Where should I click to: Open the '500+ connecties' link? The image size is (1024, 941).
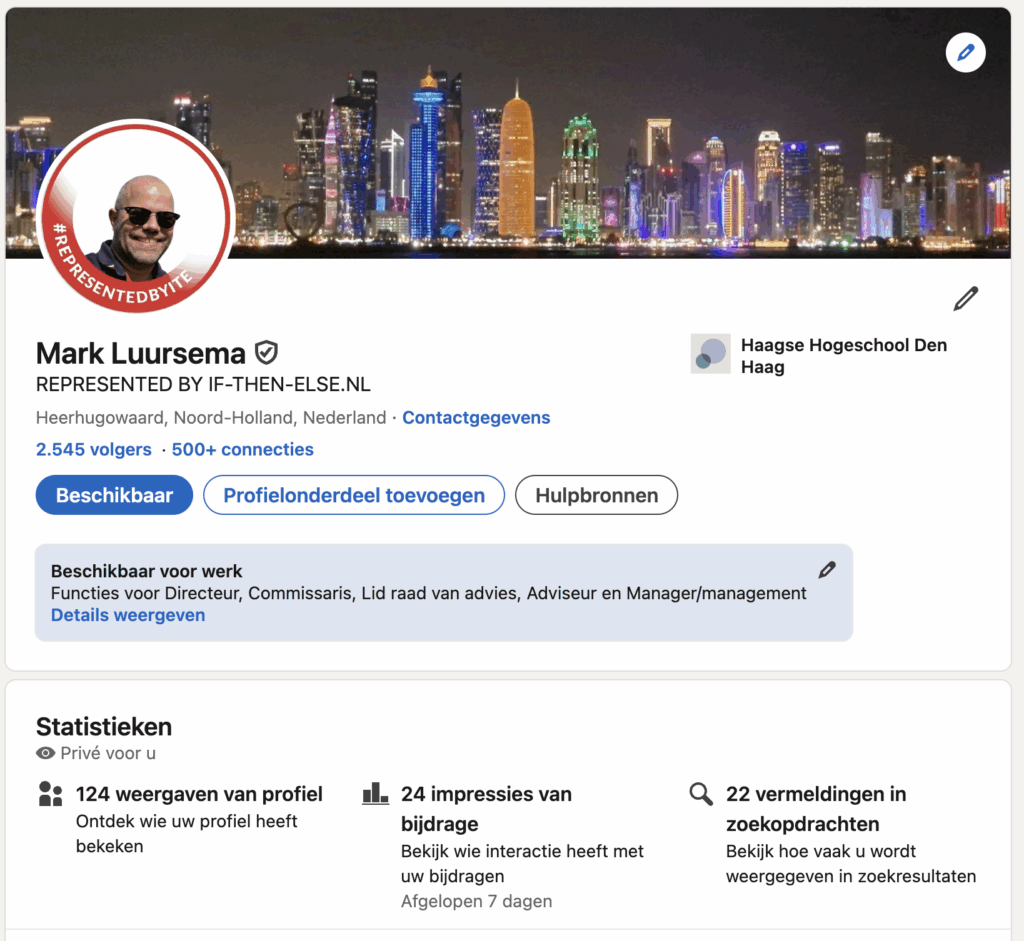tap(242, 450)
